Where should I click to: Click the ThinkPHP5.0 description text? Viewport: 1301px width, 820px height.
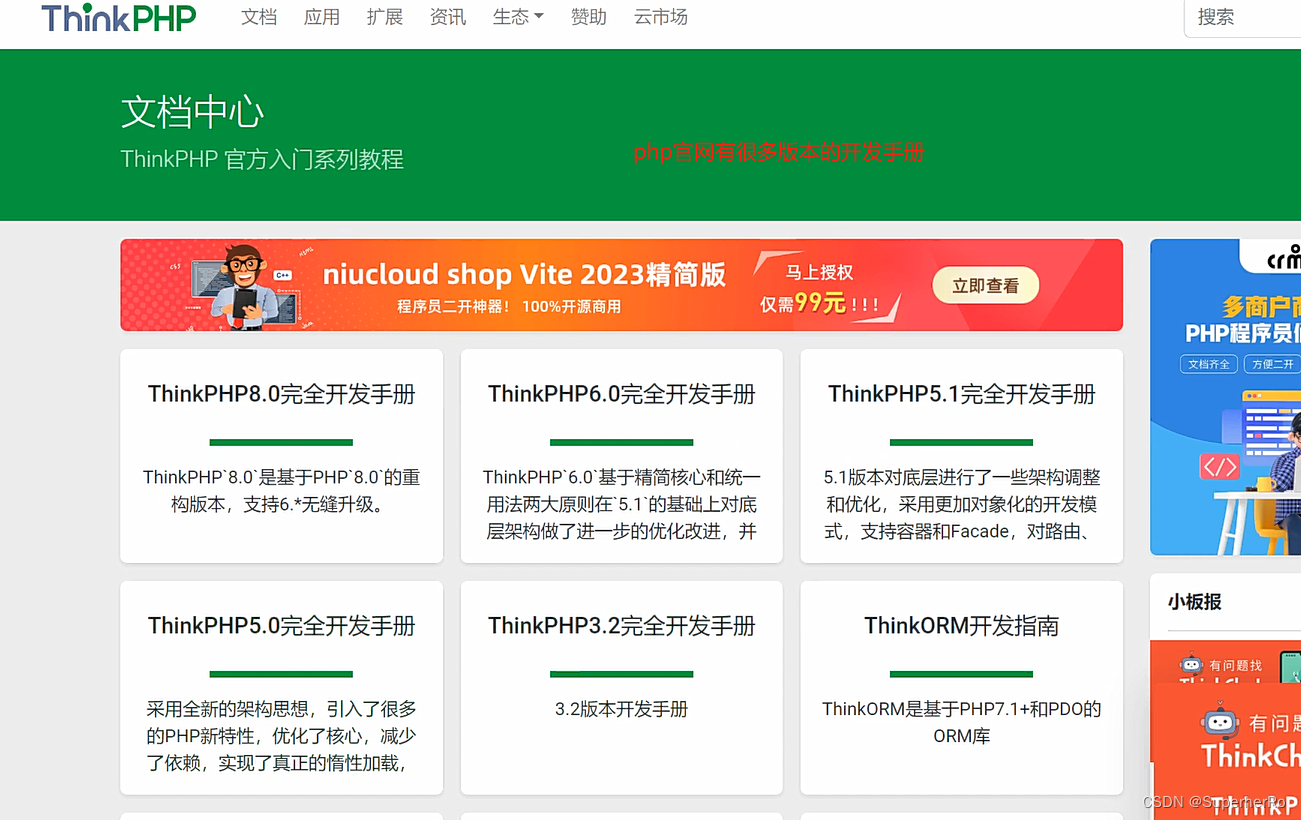click(281, 736)
